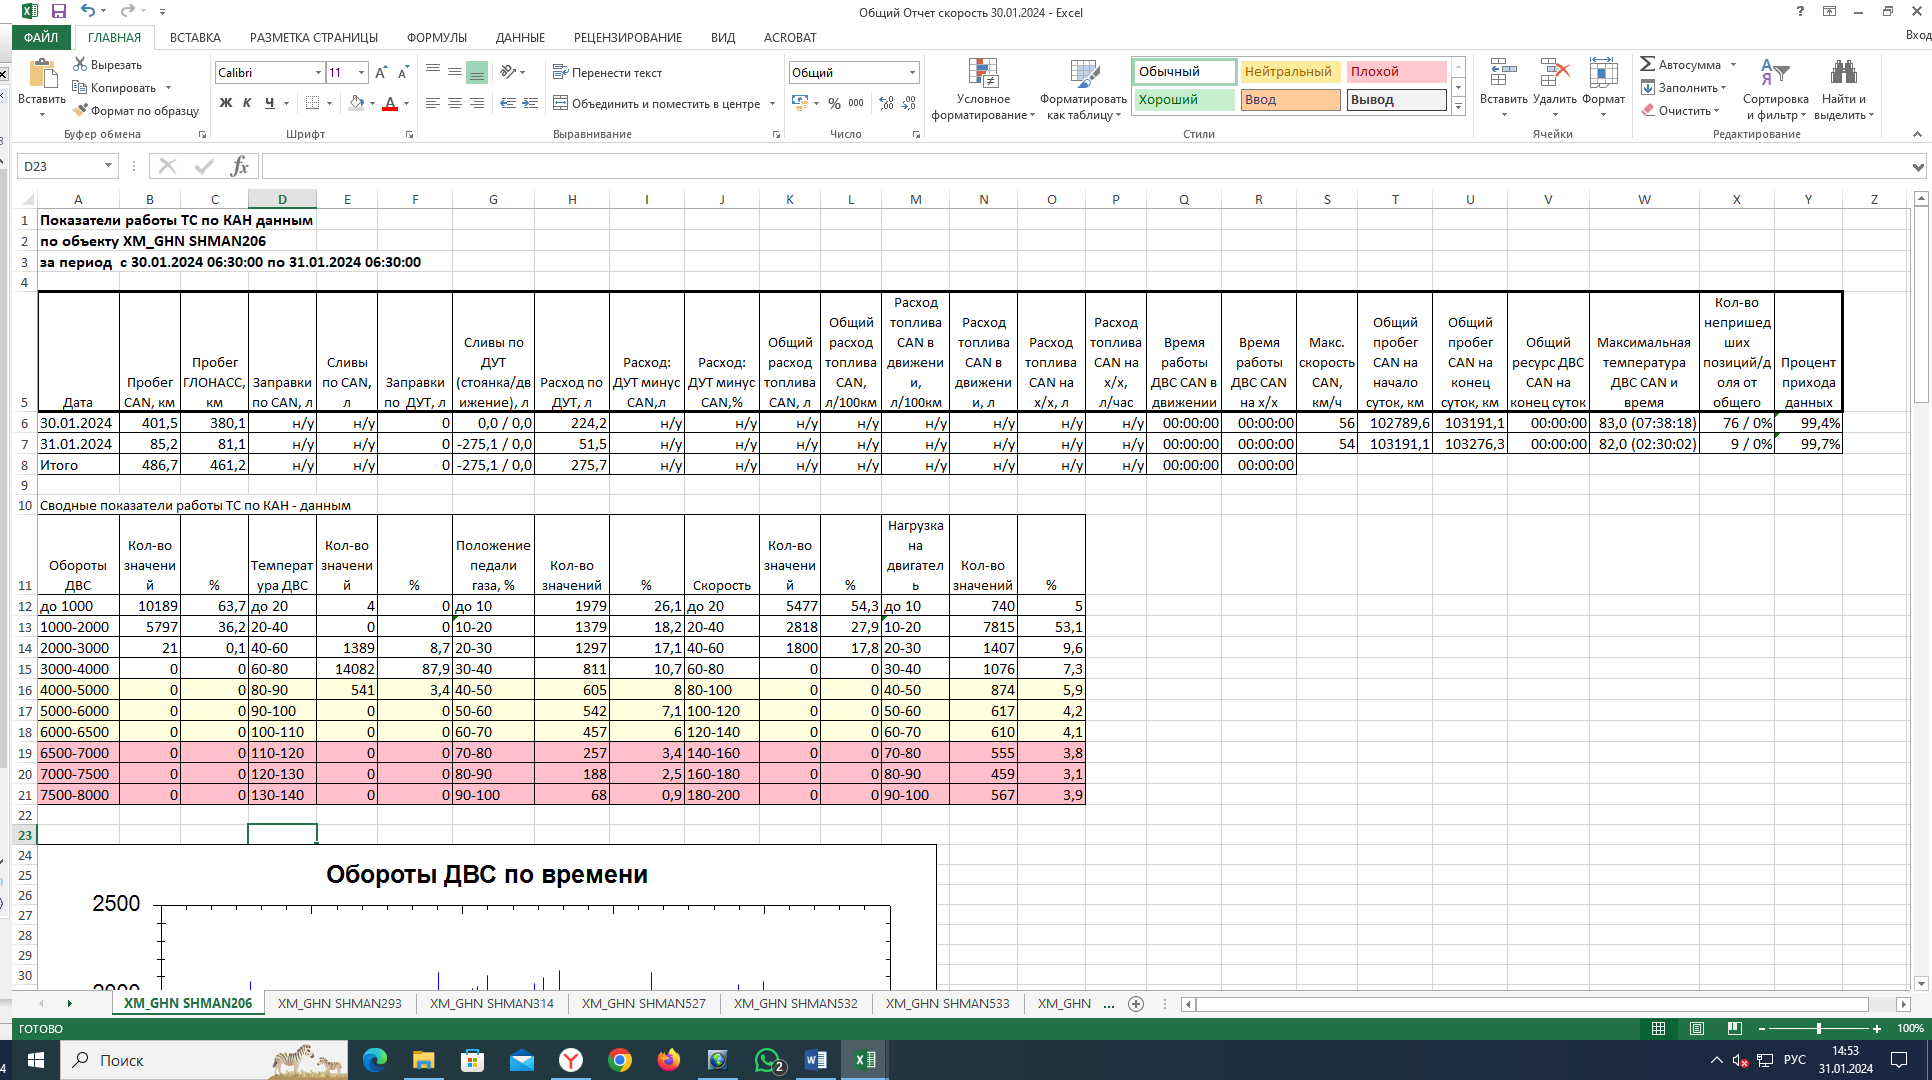Click Merge and Center (Объединить и поместить в центре)
The width and height of the screenshot is (1932, 1080).
[x=657, y=103]
